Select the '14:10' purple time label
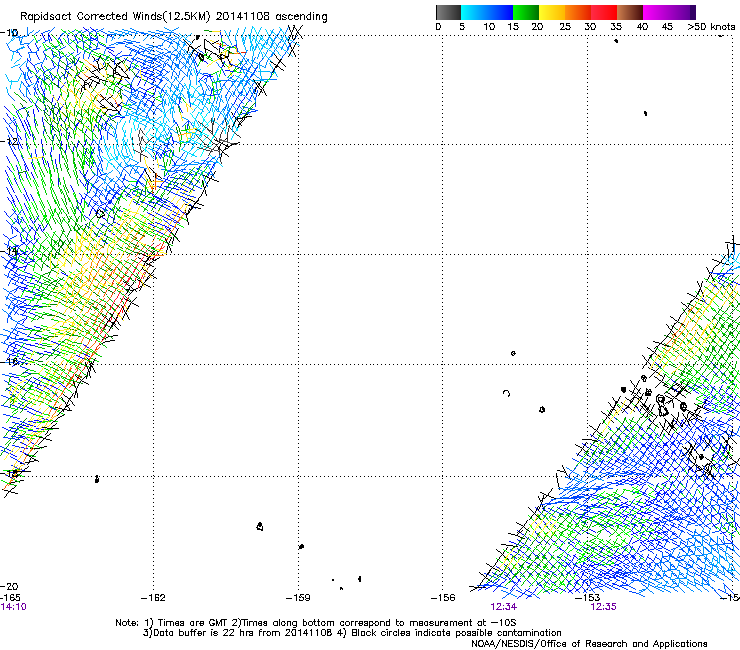 point(13,607)
